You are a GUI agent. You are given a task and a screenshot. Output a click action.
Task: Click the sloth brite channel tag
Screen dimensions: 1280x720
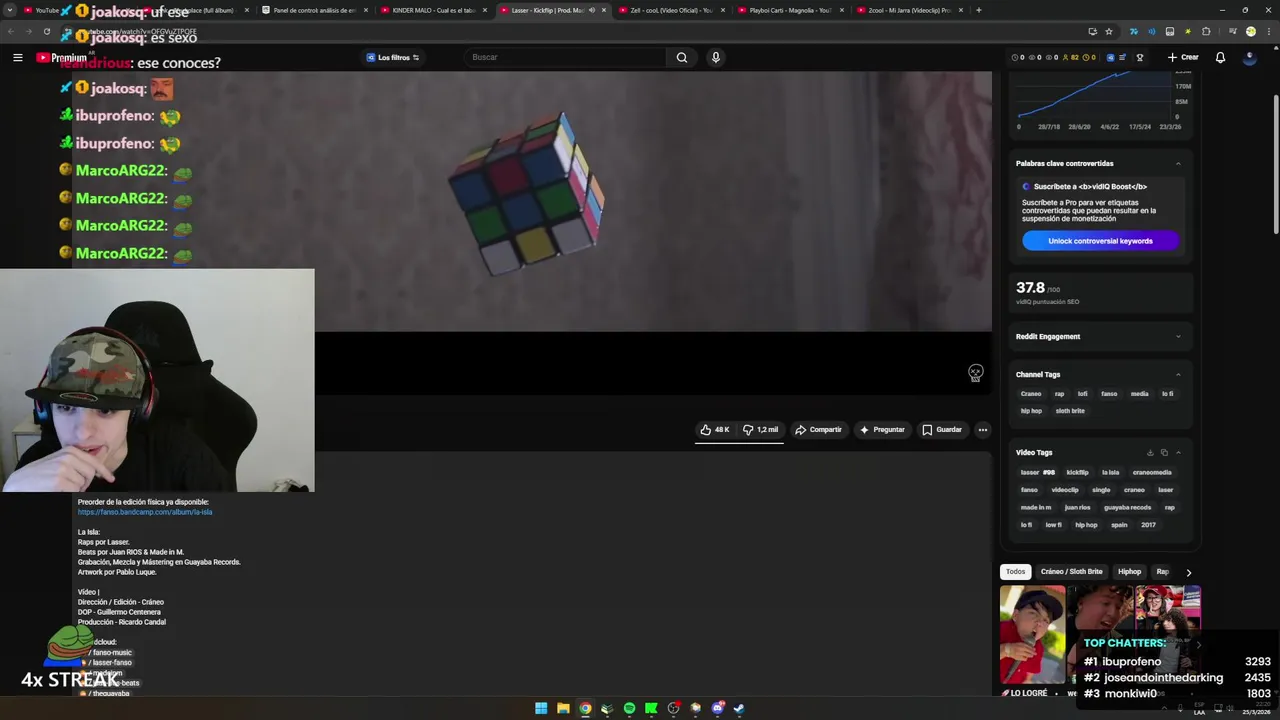1070,411
